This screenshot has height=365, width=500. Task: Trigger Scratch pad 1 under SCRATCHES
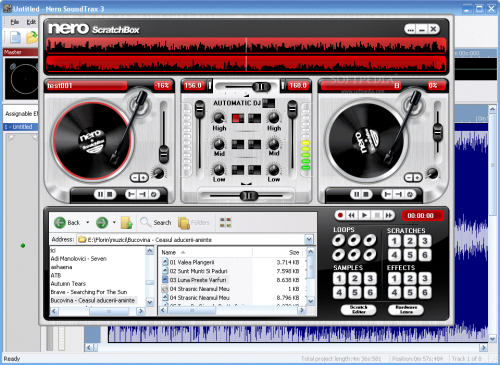tap(394, 241)
